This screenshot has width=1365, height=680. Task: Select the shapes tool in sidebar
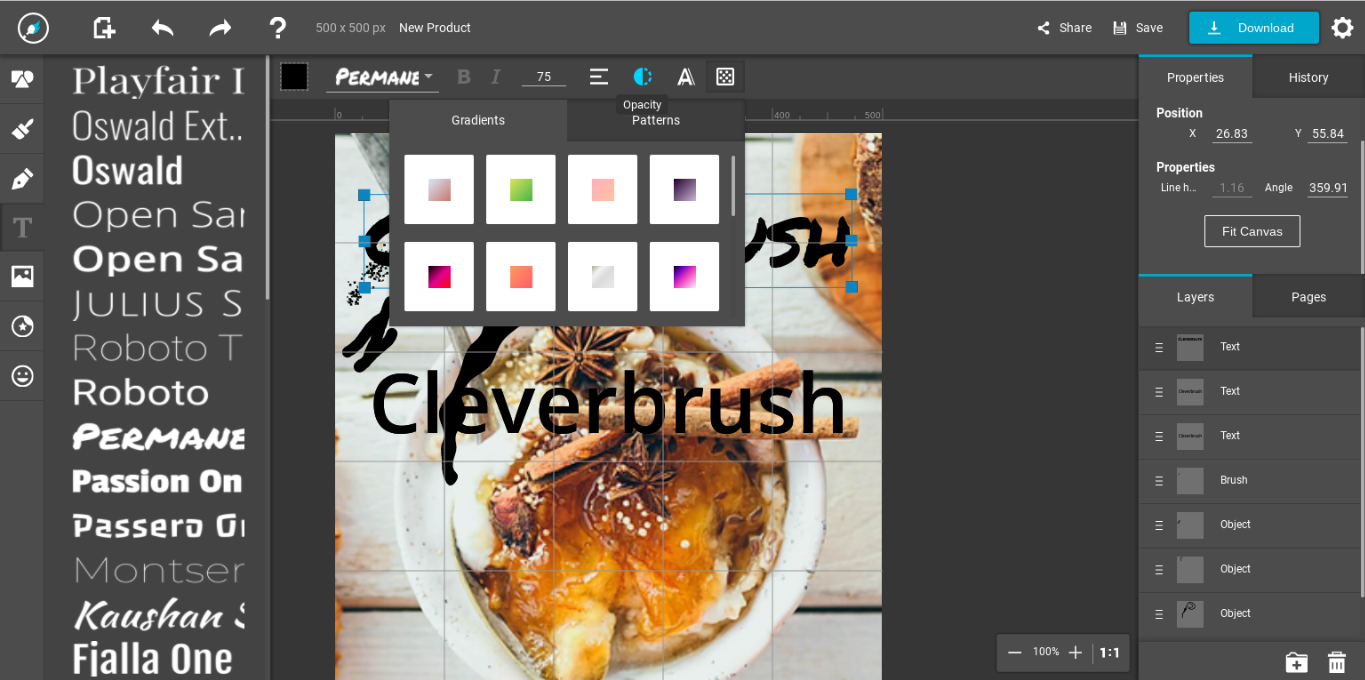tap(22, 79)
